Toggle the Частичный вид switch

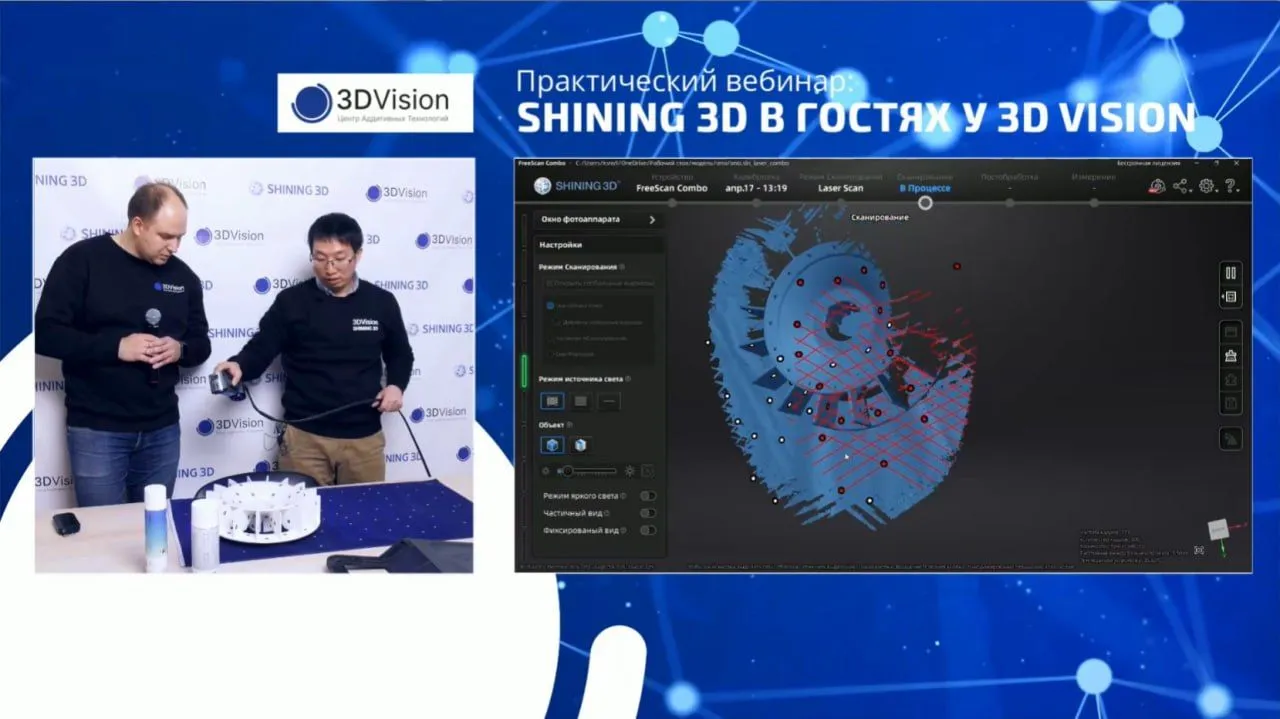click(x=648, y=513)
